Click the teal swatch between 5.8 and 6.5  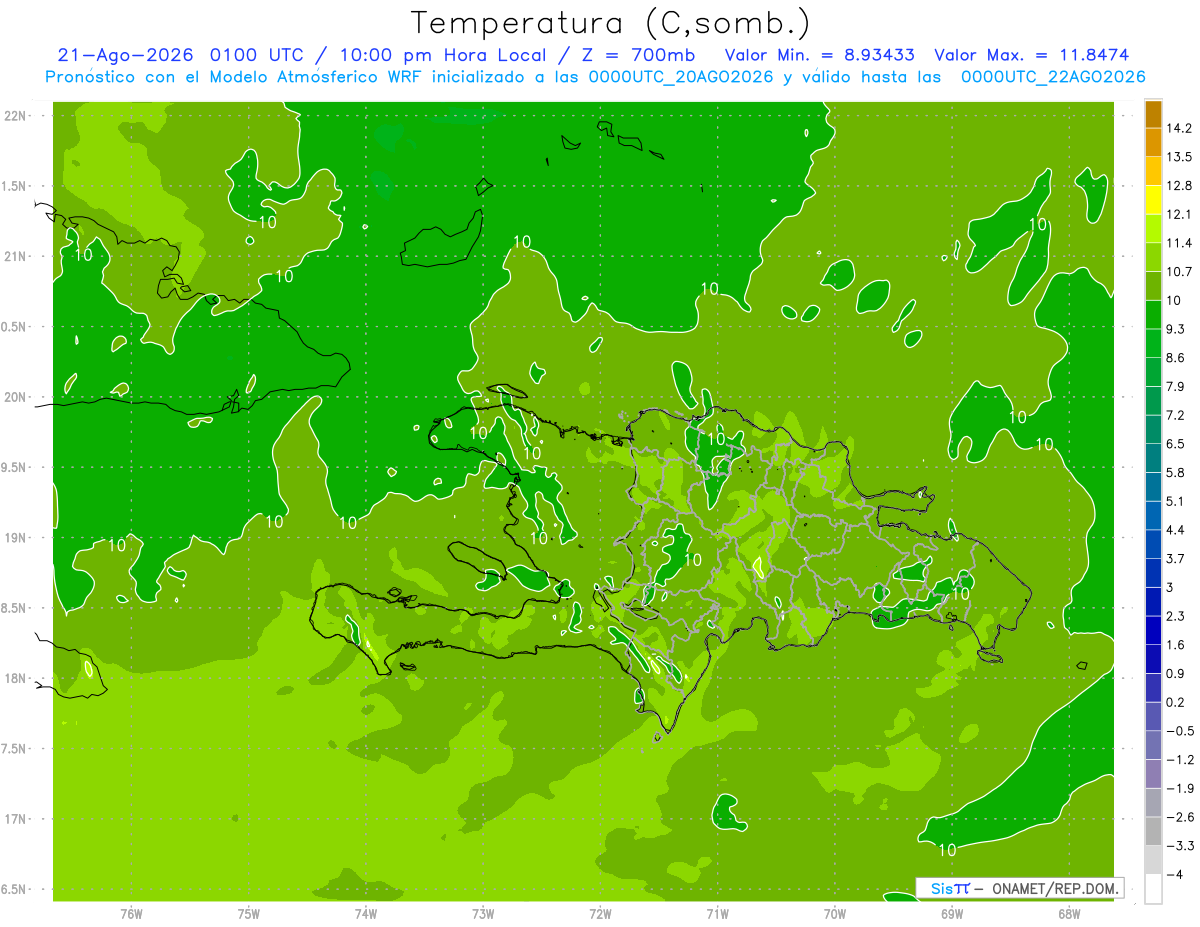tap(1153, 458)
